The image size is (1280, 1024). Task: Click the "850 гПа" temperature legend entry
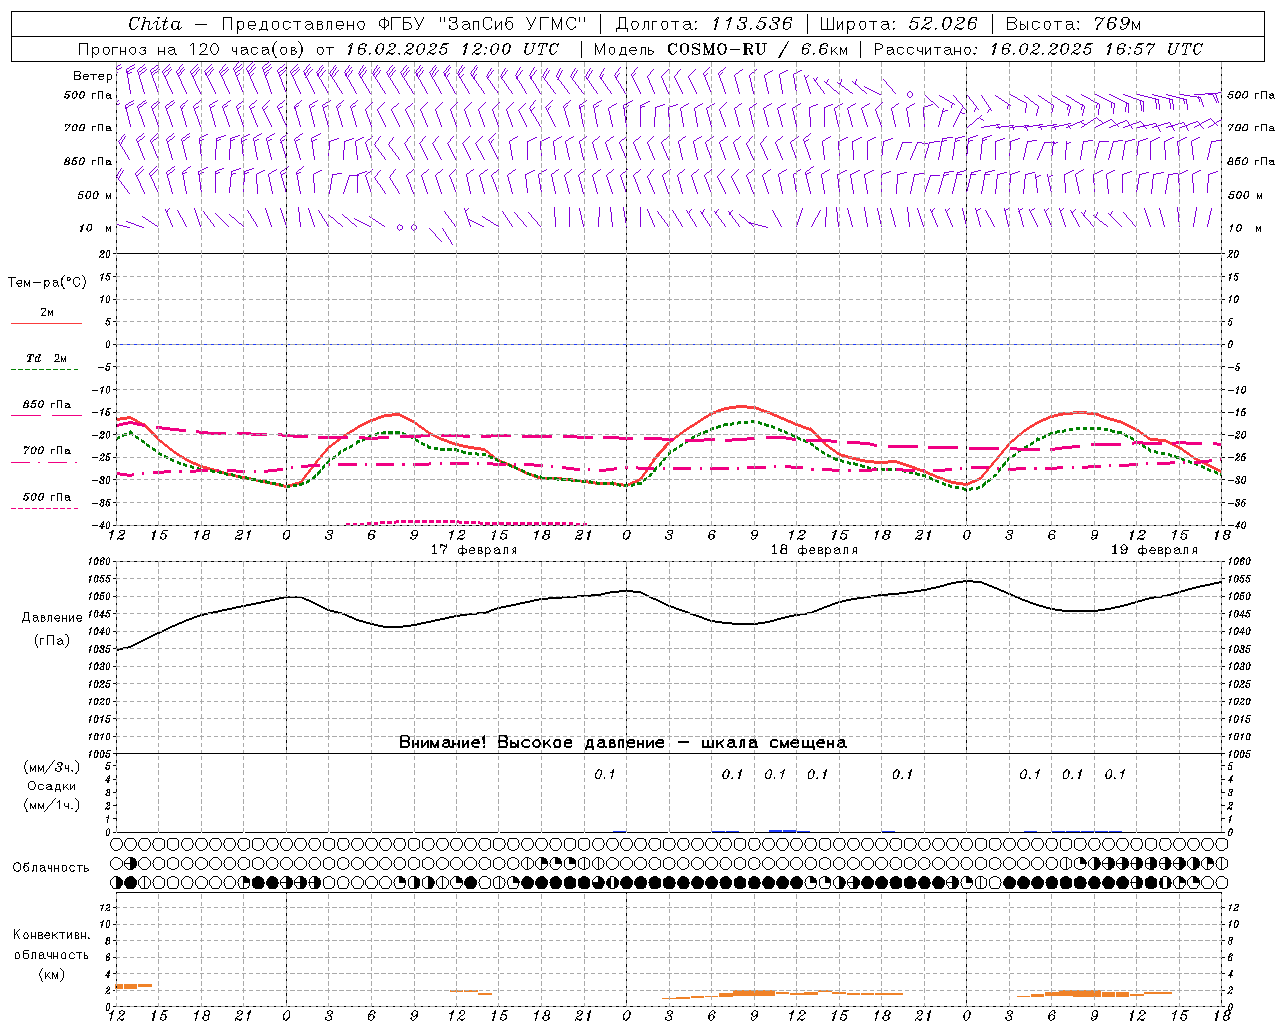[x=47, y=405]
